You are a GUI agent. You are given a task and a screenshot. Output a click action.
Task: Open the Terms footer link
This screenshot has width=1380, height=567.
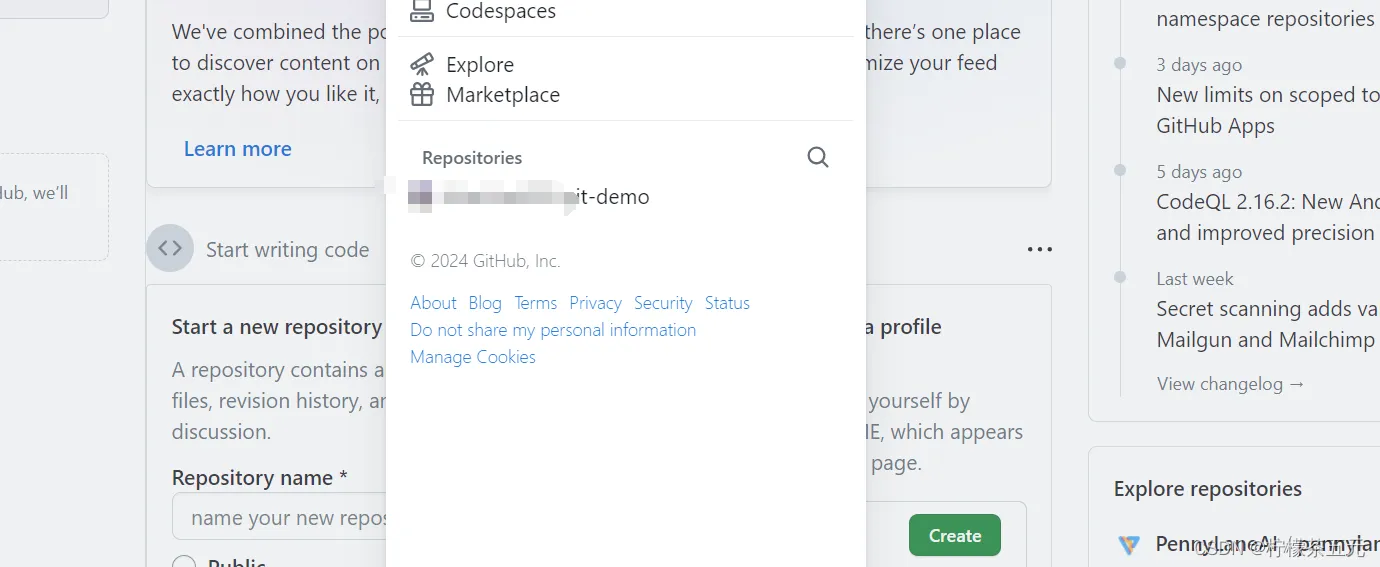(x=535, y=303)
